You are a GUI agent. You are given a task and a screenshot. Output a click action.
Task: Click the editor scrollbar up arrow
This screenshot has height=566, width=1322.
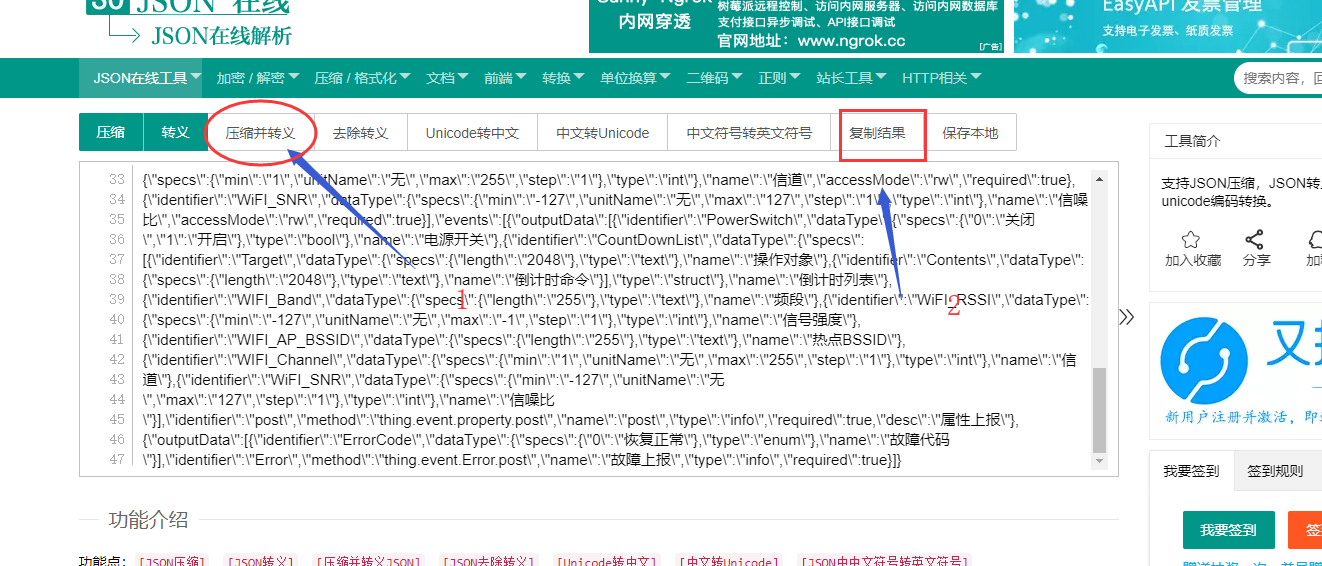tap(1100, 178)
